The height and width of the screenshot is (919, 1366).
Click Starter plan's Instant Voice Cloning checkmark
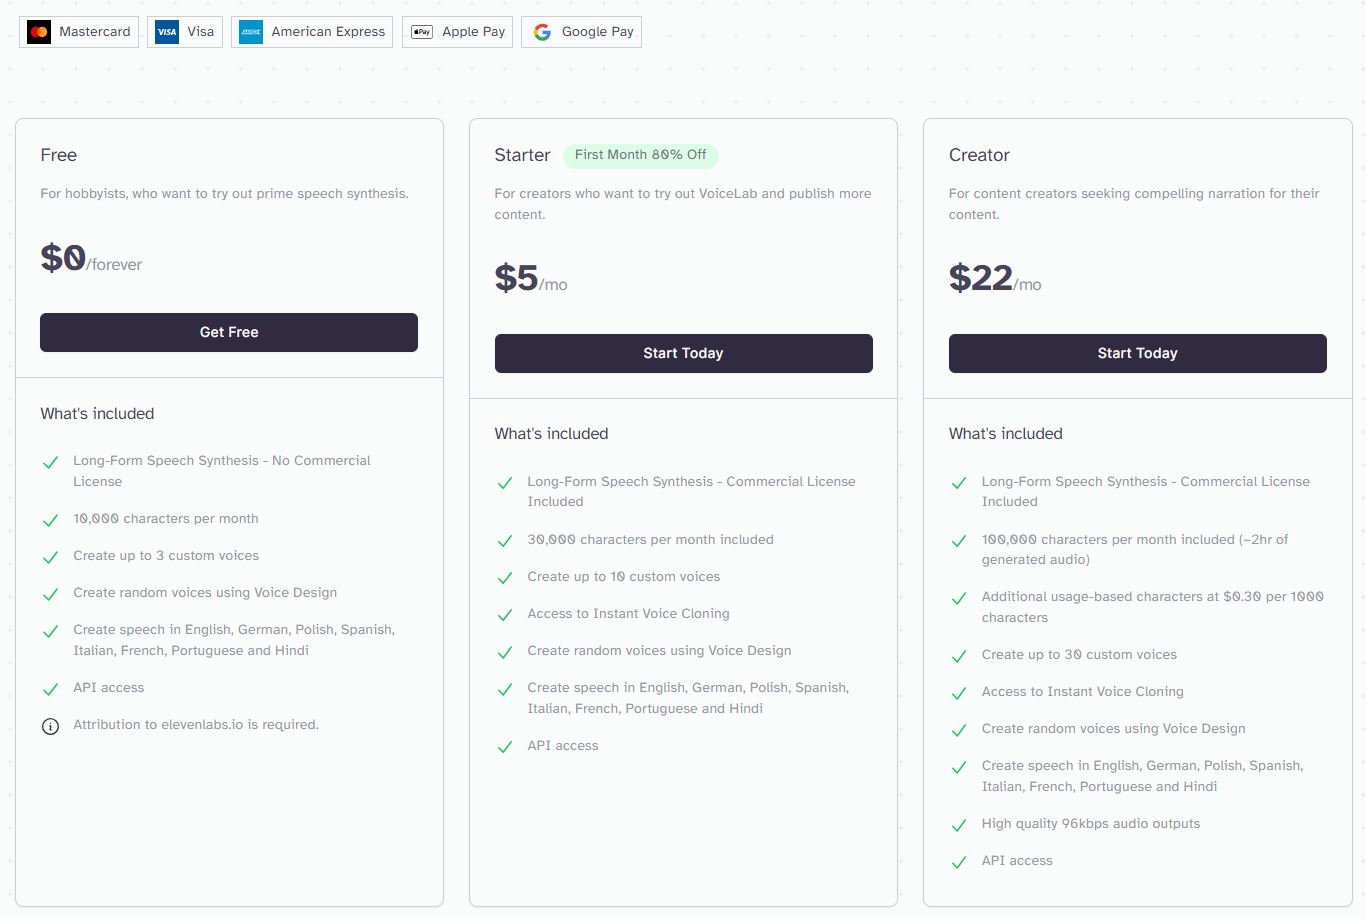pyautogui.click(x=505, y=615)
